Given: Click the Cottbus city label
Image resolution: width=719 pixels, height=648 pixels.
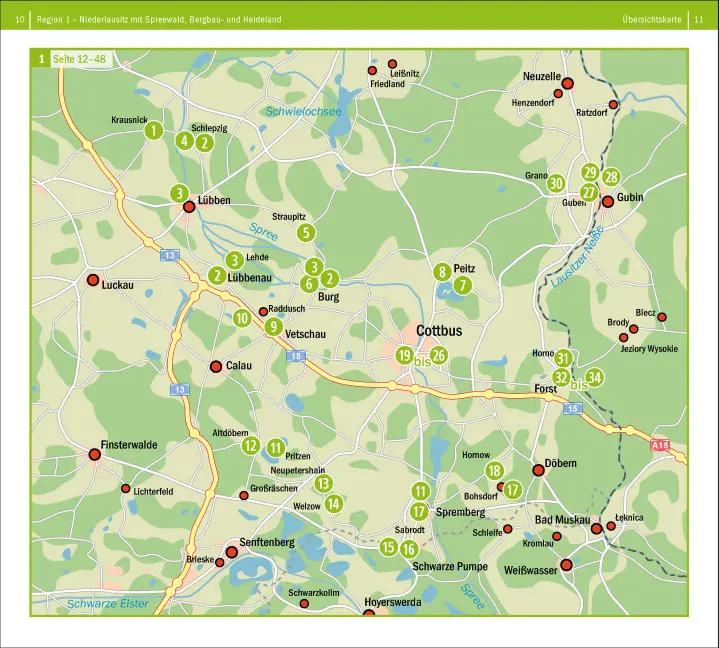Looking at the screenshot, I should click(439, 331).
